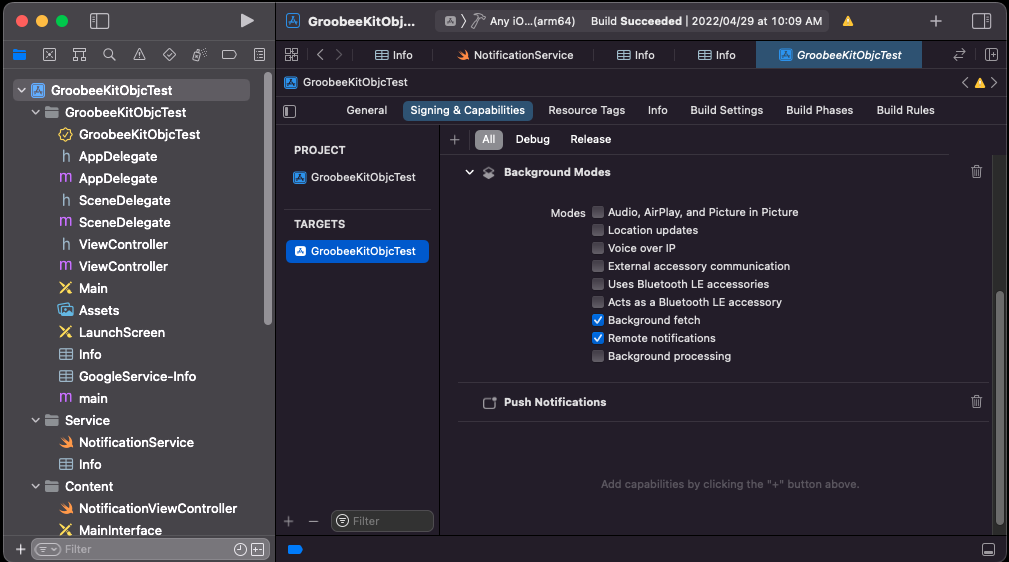
Task: Open NotificationViewController file
Action: point(158,509)
